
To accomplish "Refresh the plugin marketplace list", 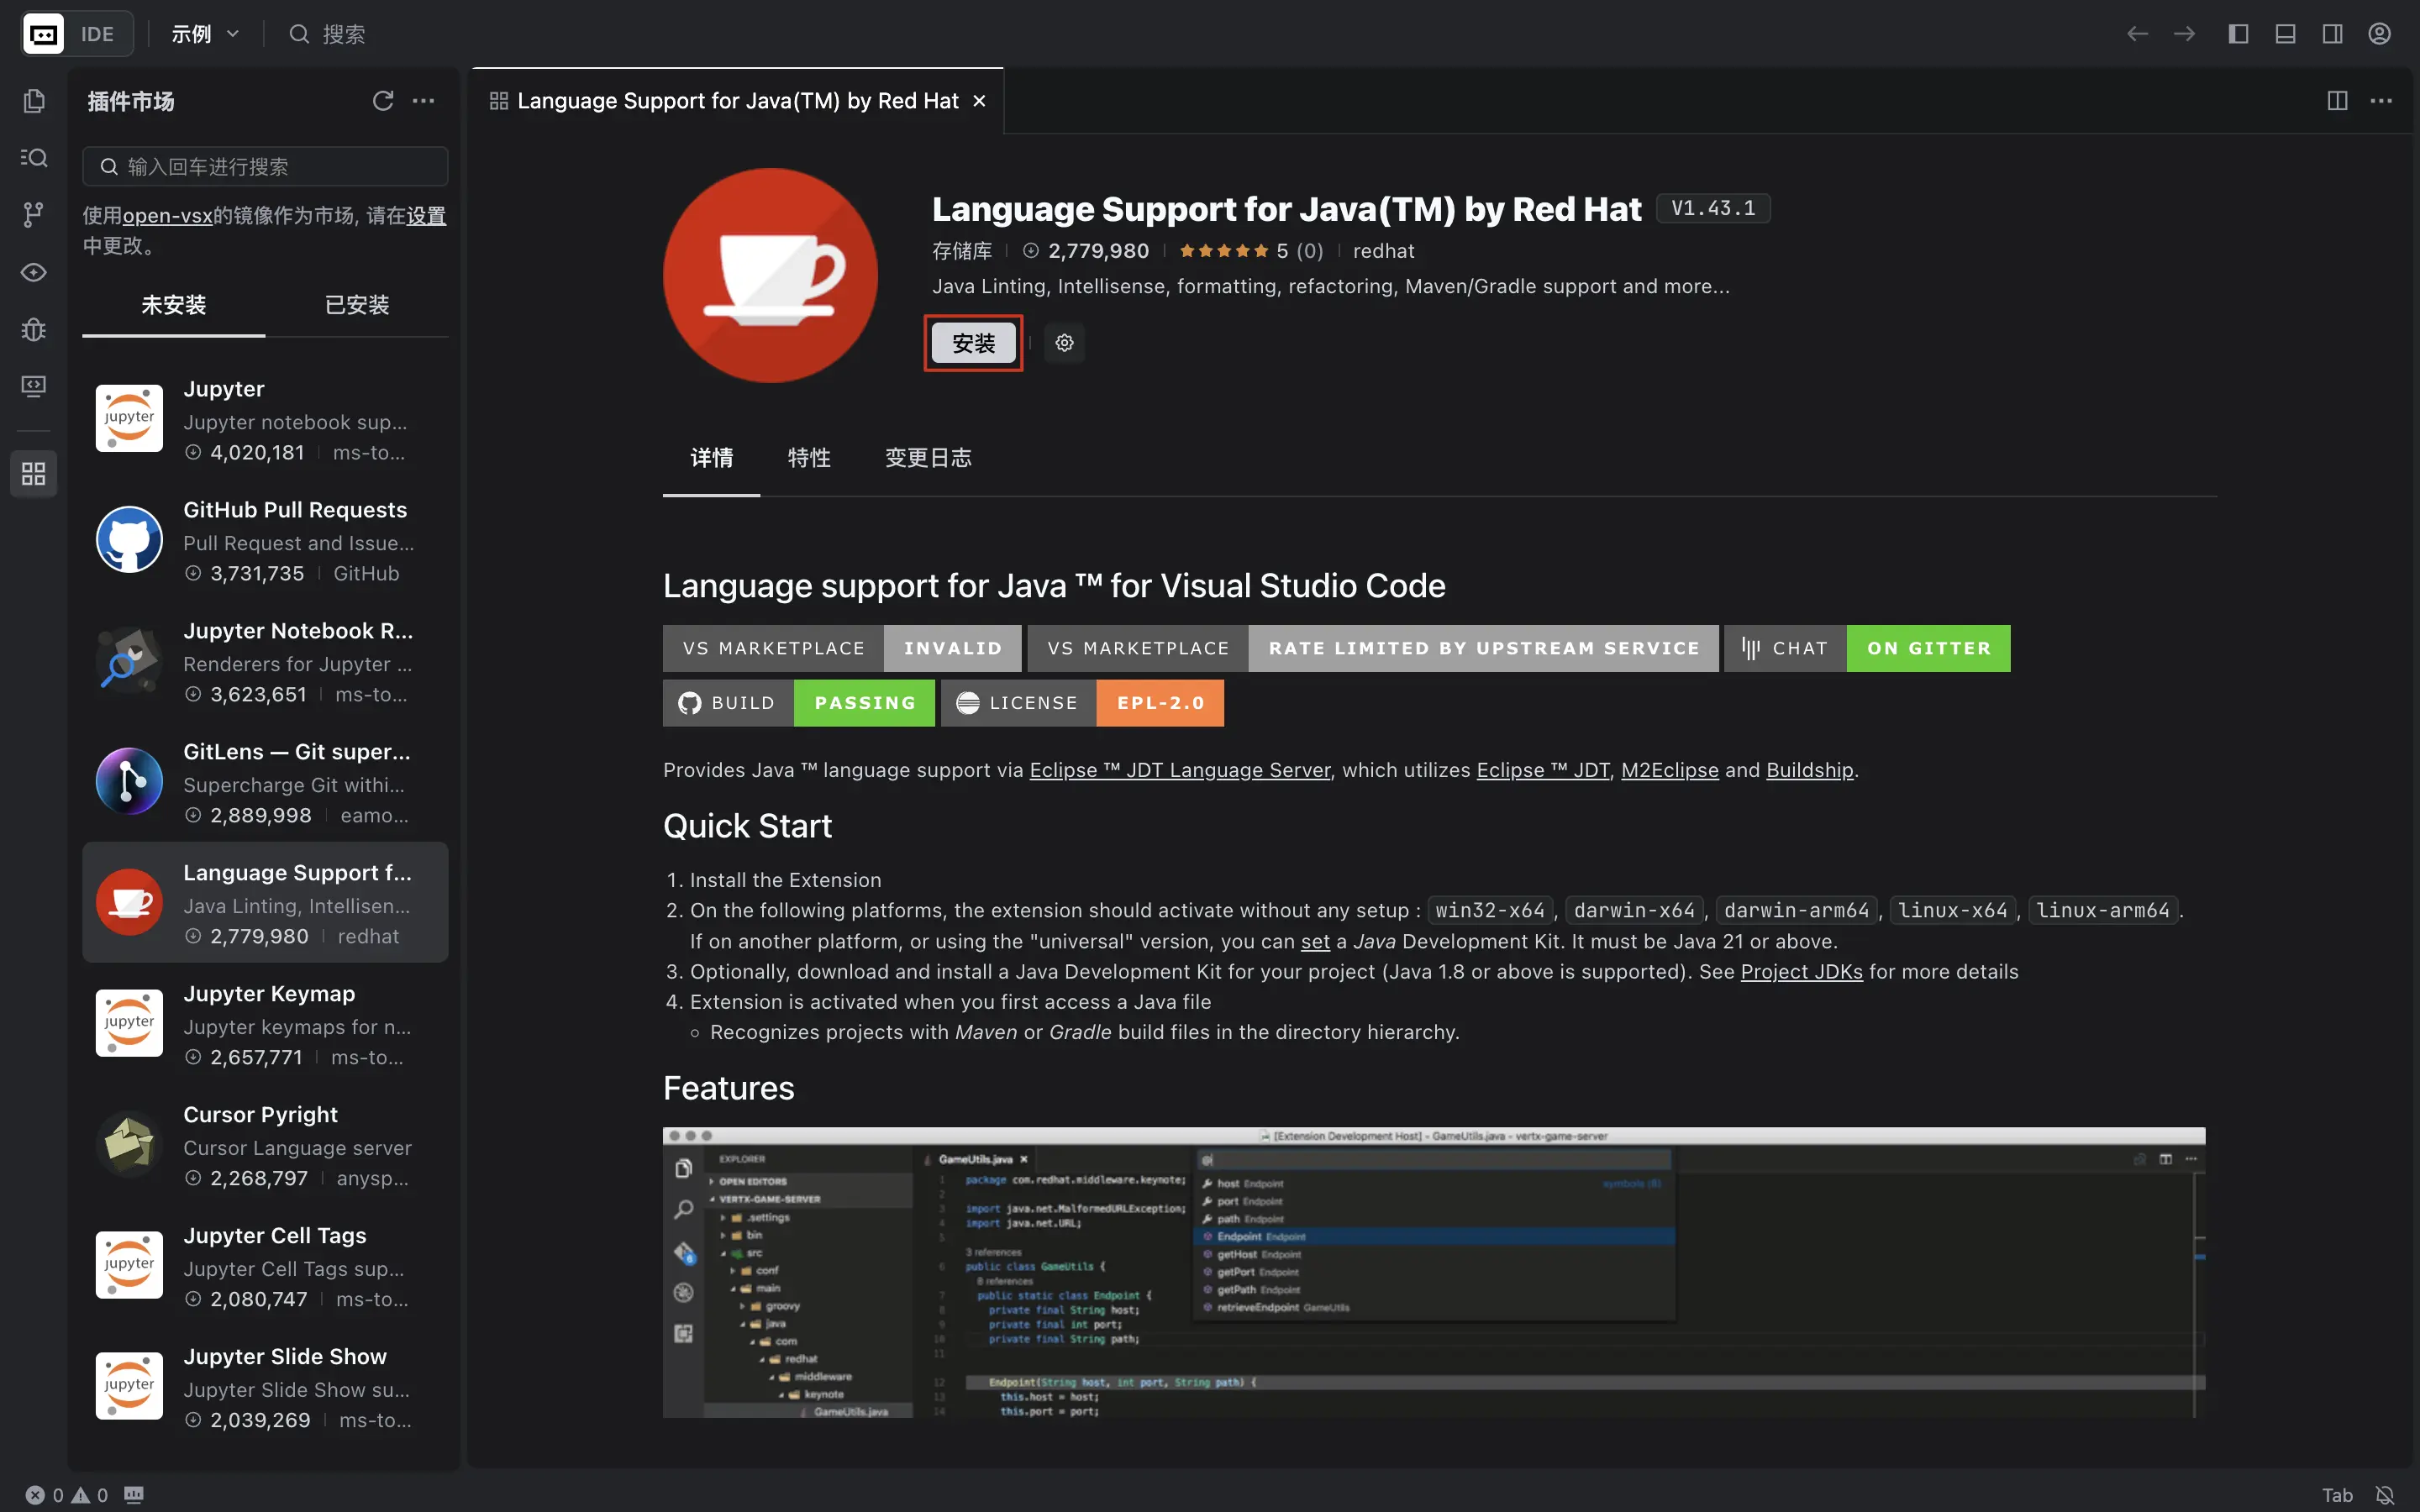I will pyautogui.click(x=382, y=101).
